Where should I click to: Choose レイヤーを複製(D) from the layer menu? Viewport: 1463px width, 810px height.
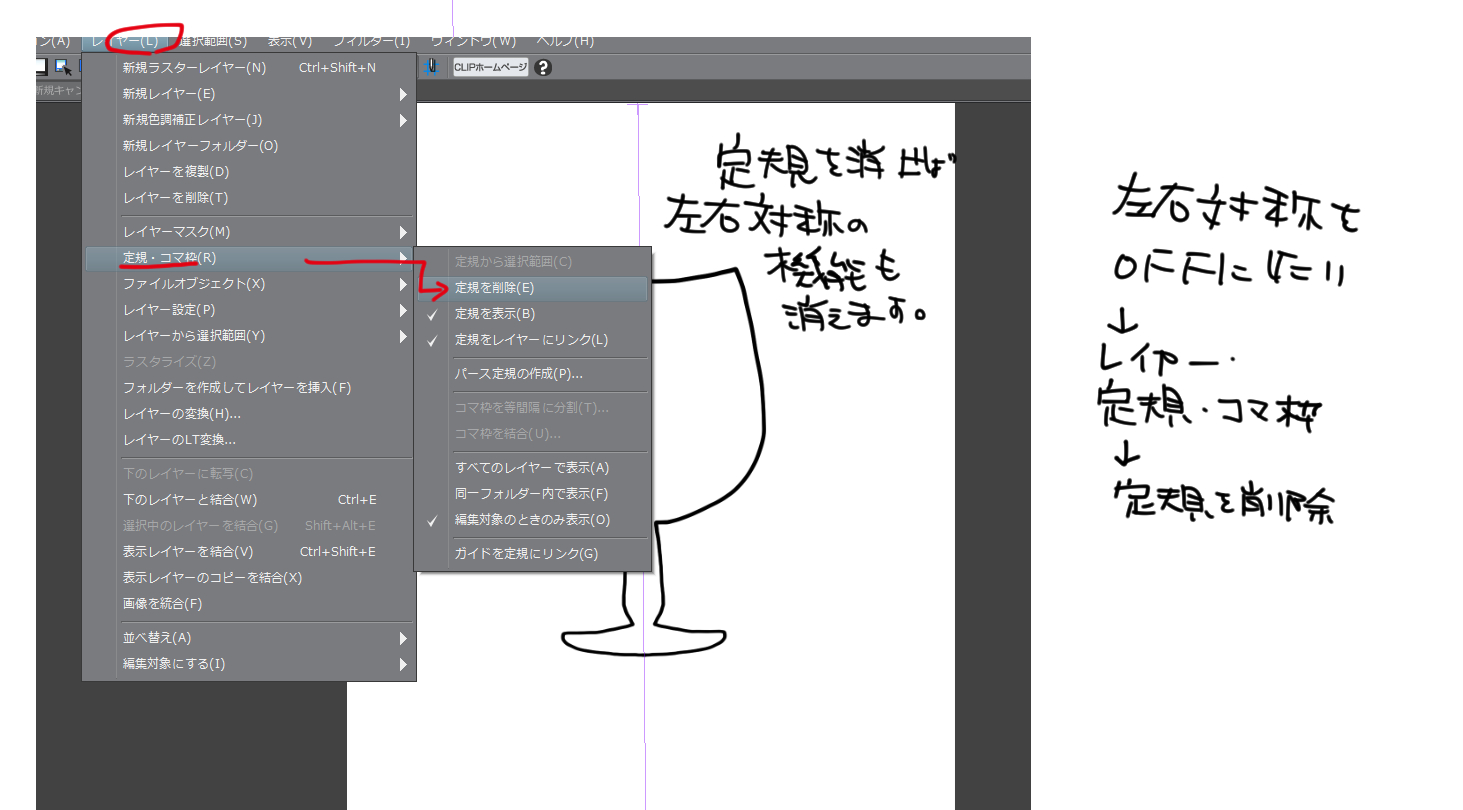click(x=175, y=172)
